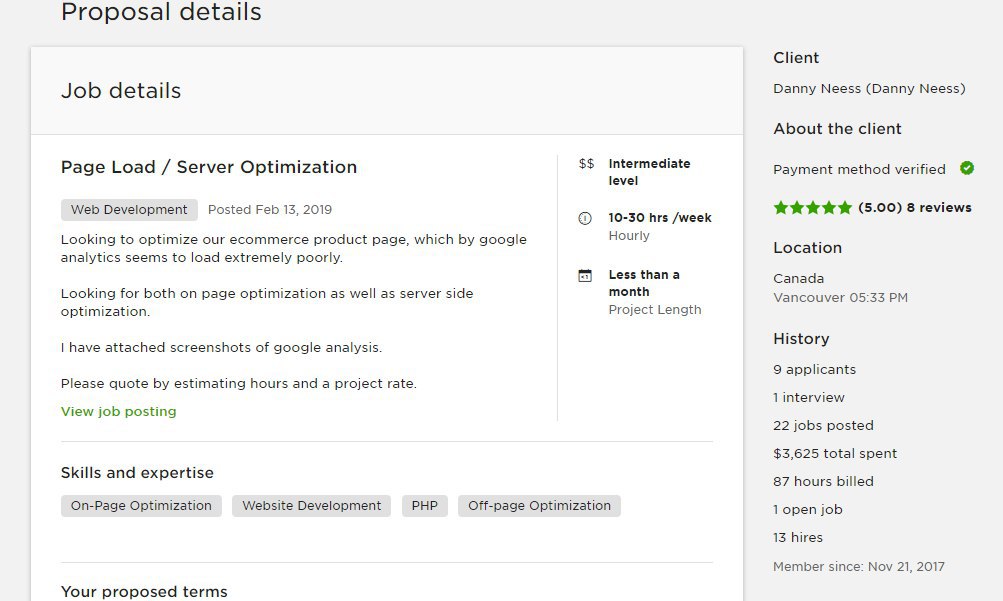The image size is (1003, 601).
Task: Click the Hourly label
Action: 629,236
